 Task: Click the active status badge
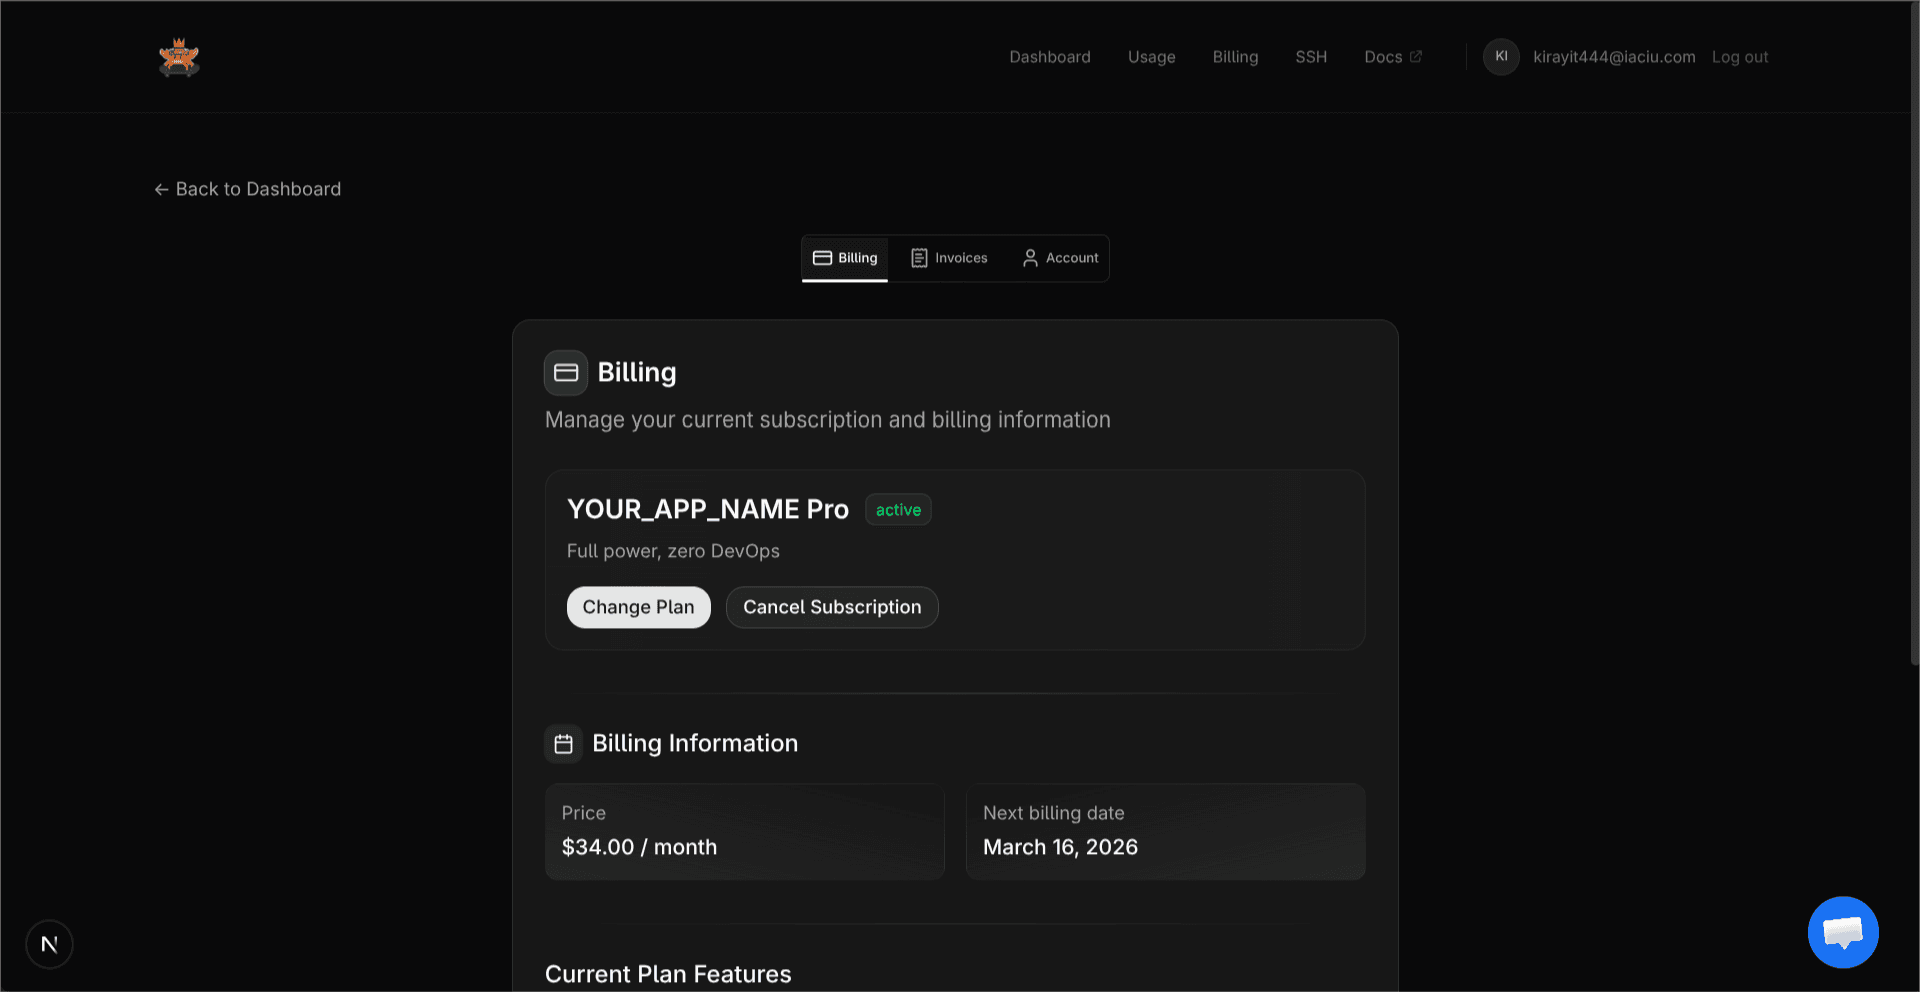point(897,509)
